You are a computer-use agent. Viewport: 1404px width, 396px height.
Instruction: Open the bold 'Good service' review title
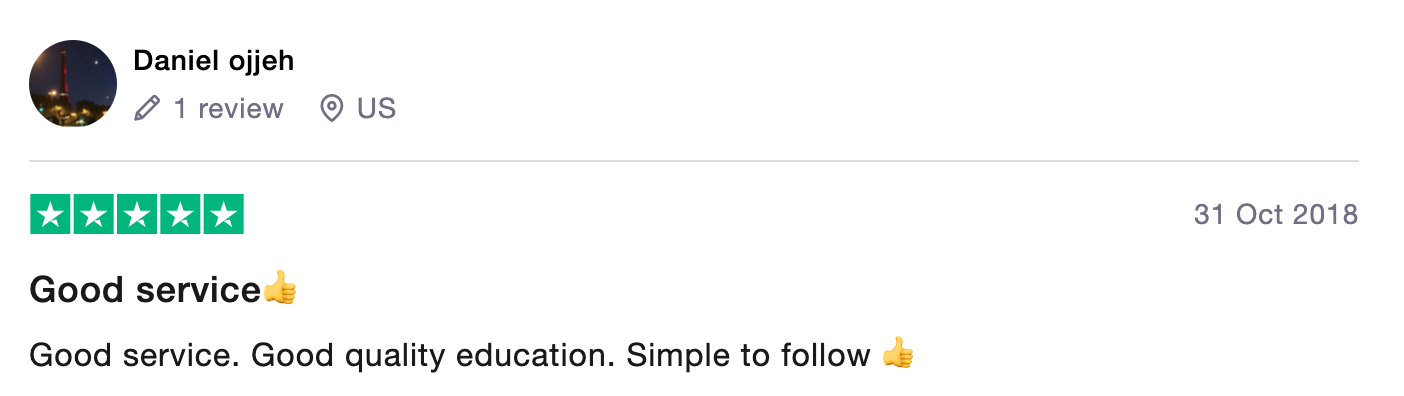coord(146,290)
